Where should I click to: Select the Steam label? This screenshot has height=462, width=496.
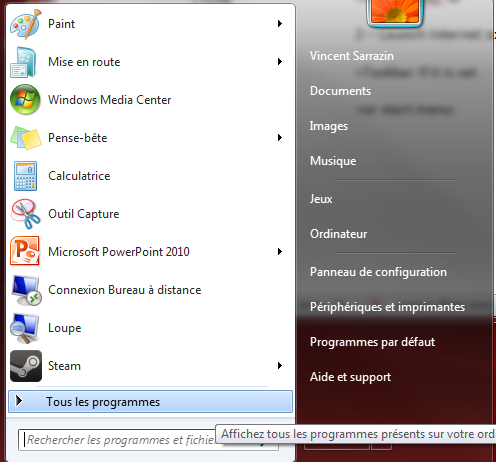coord(64,366)
